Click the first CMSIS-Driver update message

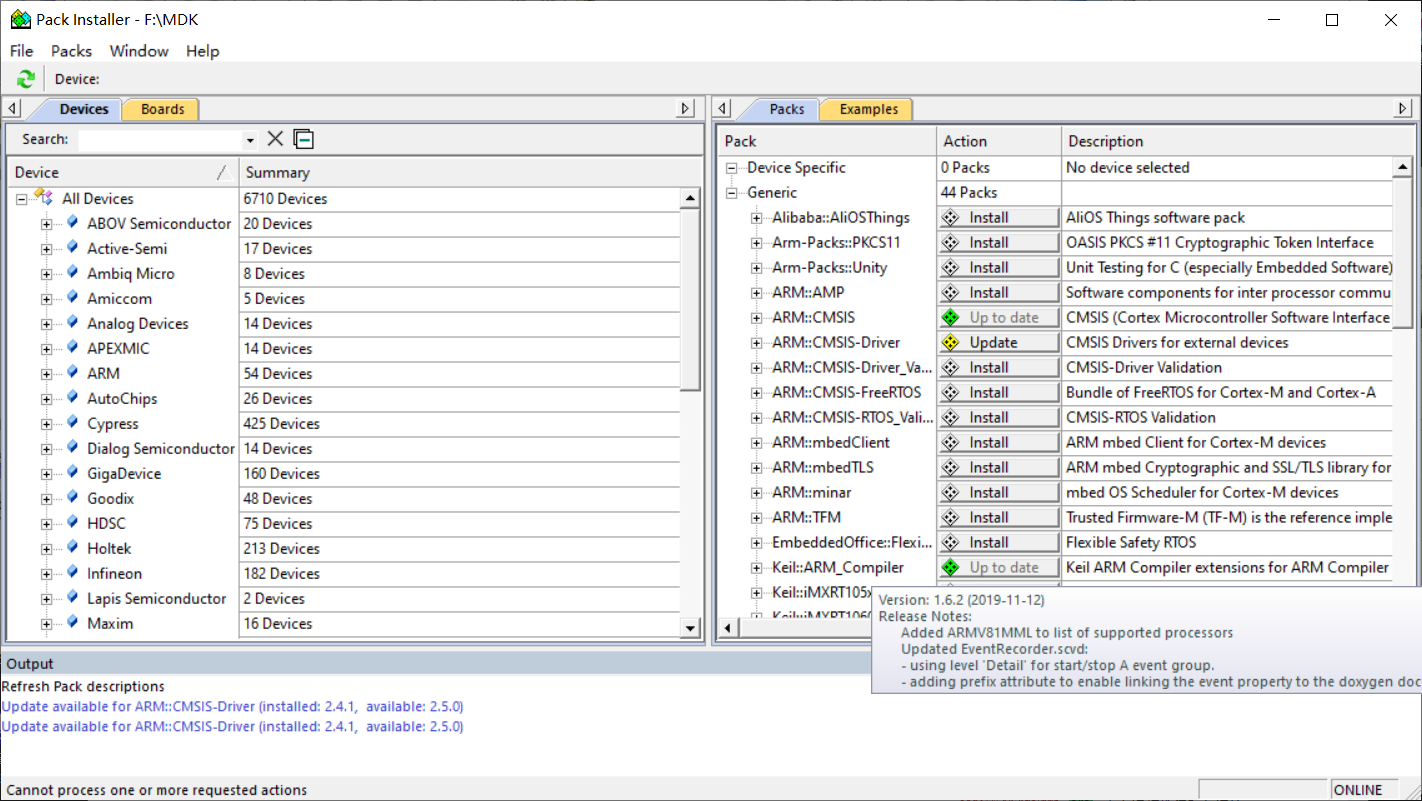tap(232, 706)
